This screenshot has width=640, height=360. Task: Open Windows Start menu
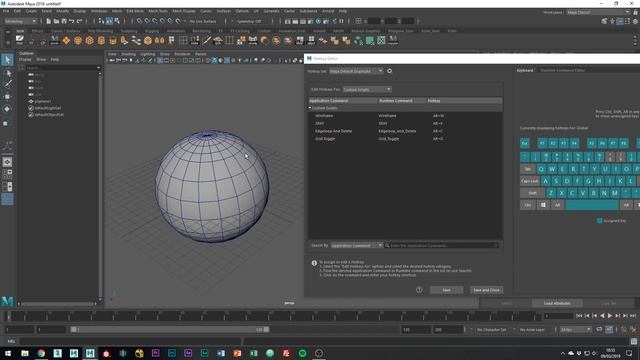coord(8,353)
